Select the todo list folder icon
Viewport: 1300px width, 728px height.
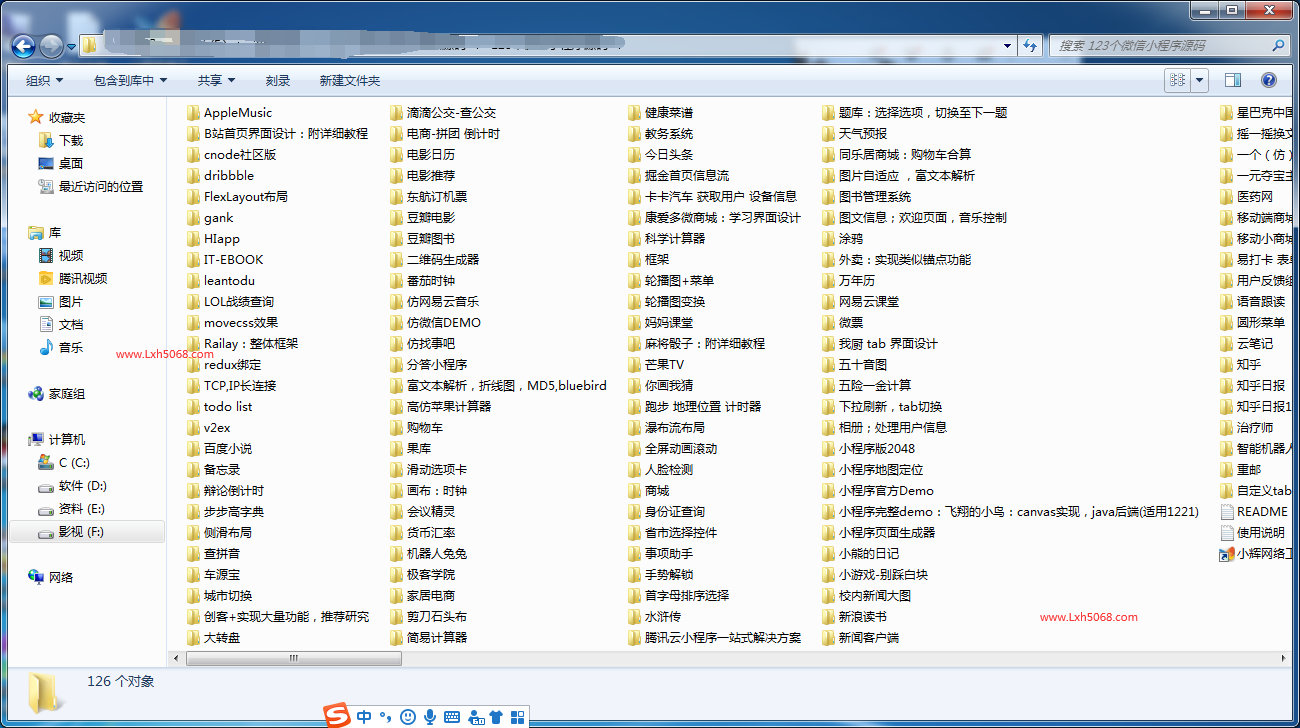coord(194,406)
